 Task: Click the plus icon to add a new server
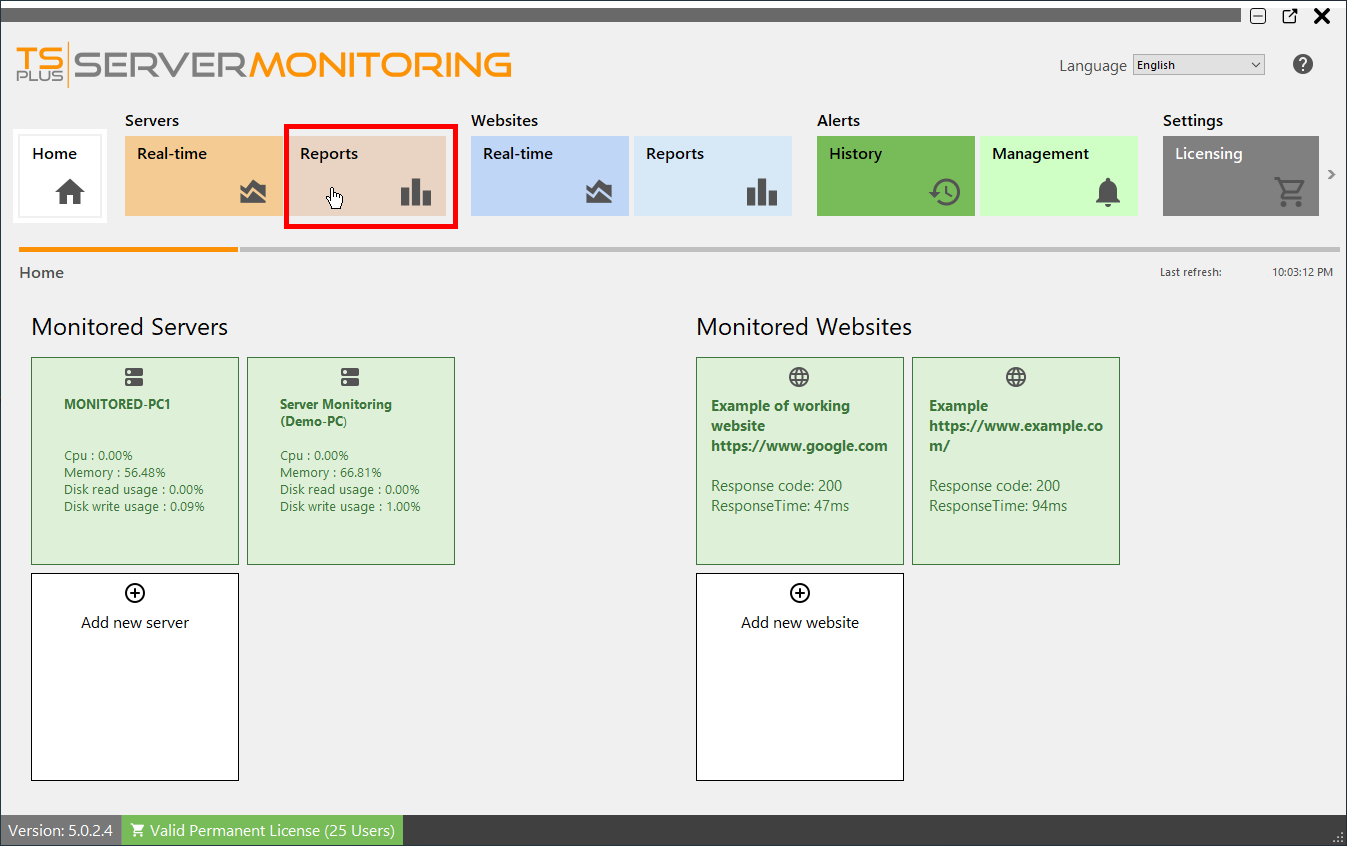pos(134,593)
